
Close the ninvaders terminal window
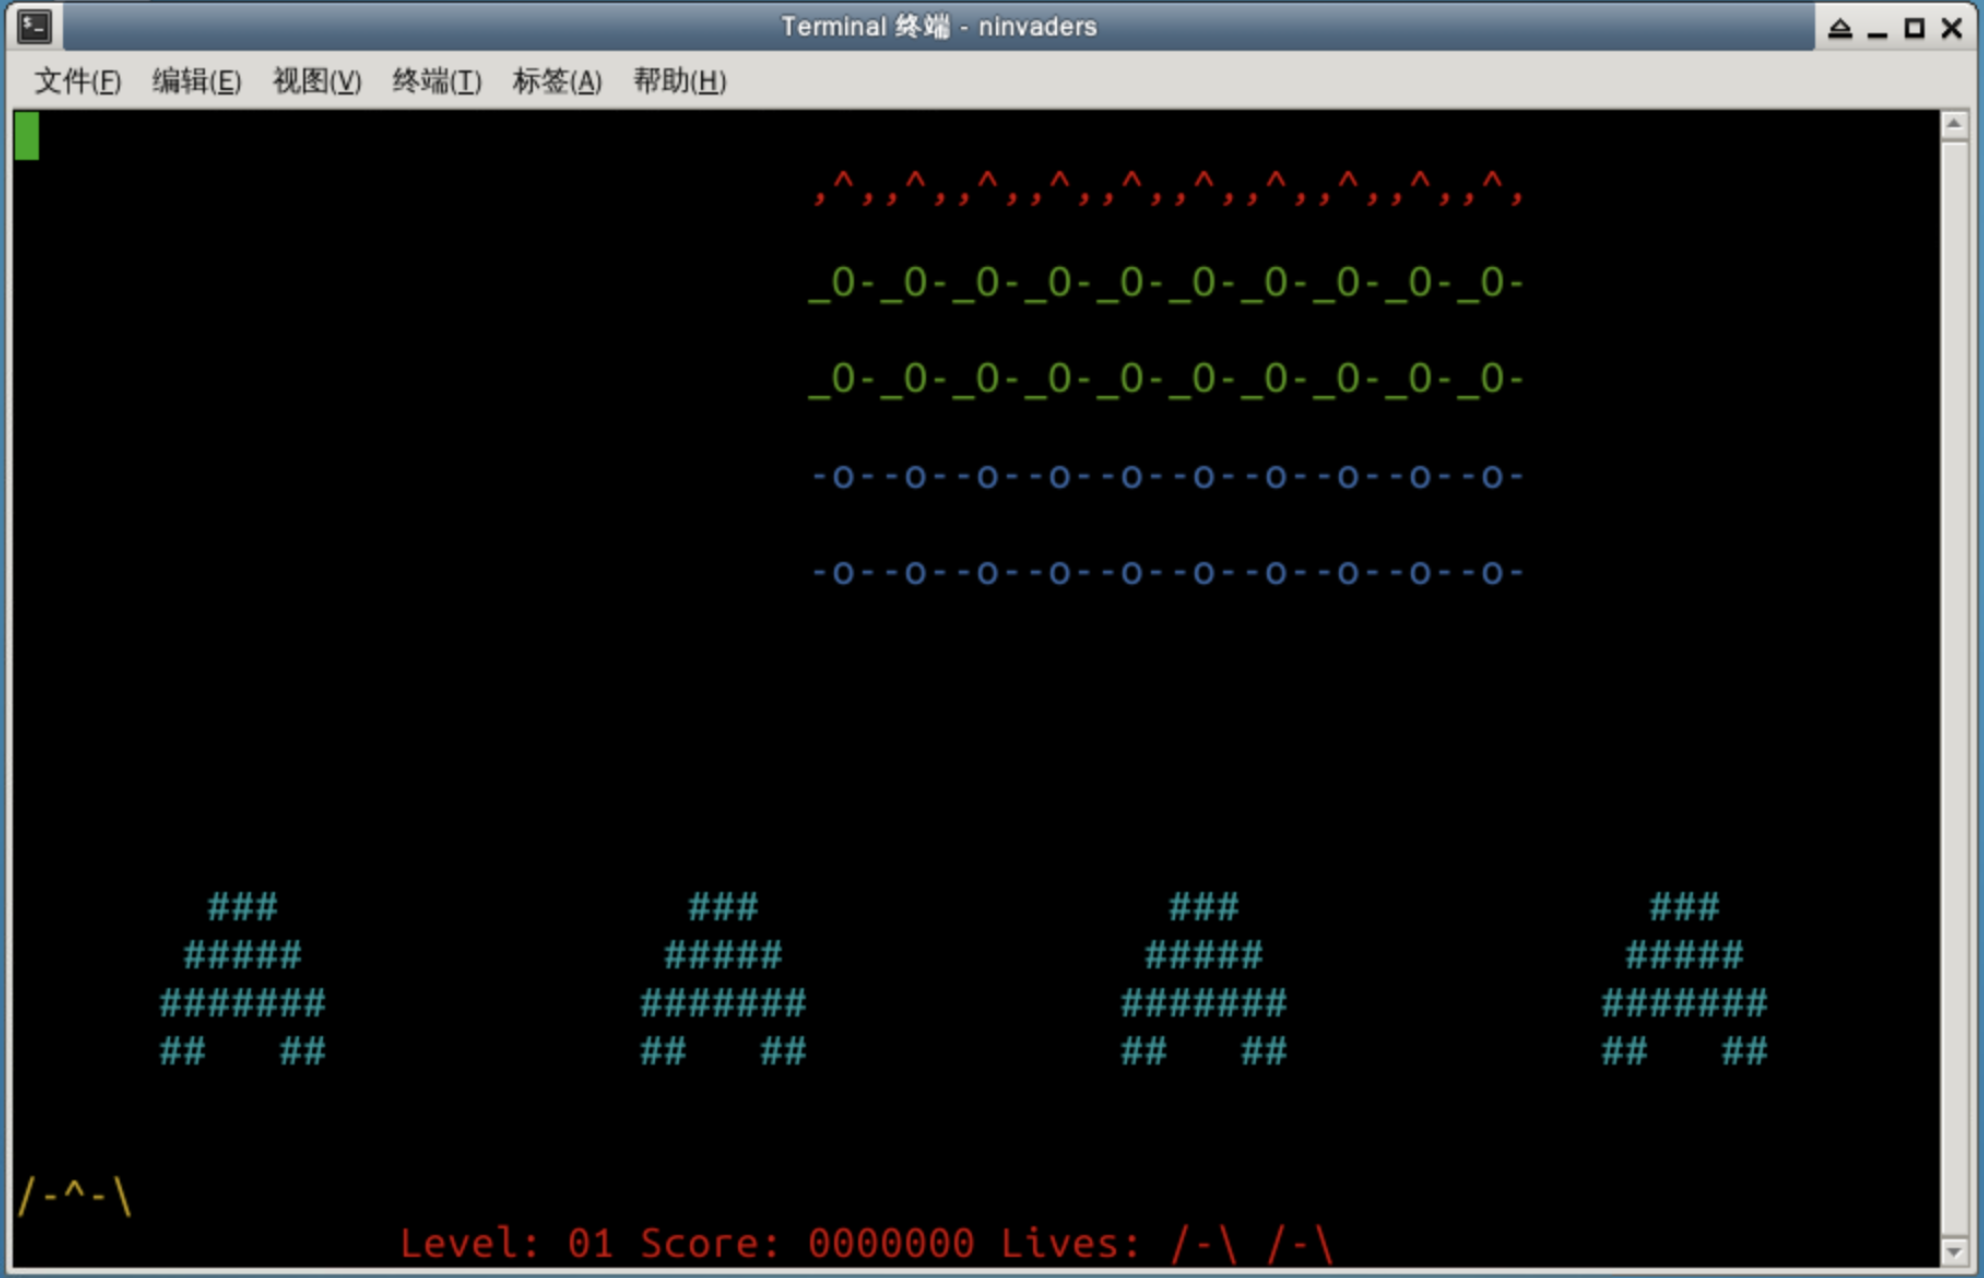point(1951,28)
